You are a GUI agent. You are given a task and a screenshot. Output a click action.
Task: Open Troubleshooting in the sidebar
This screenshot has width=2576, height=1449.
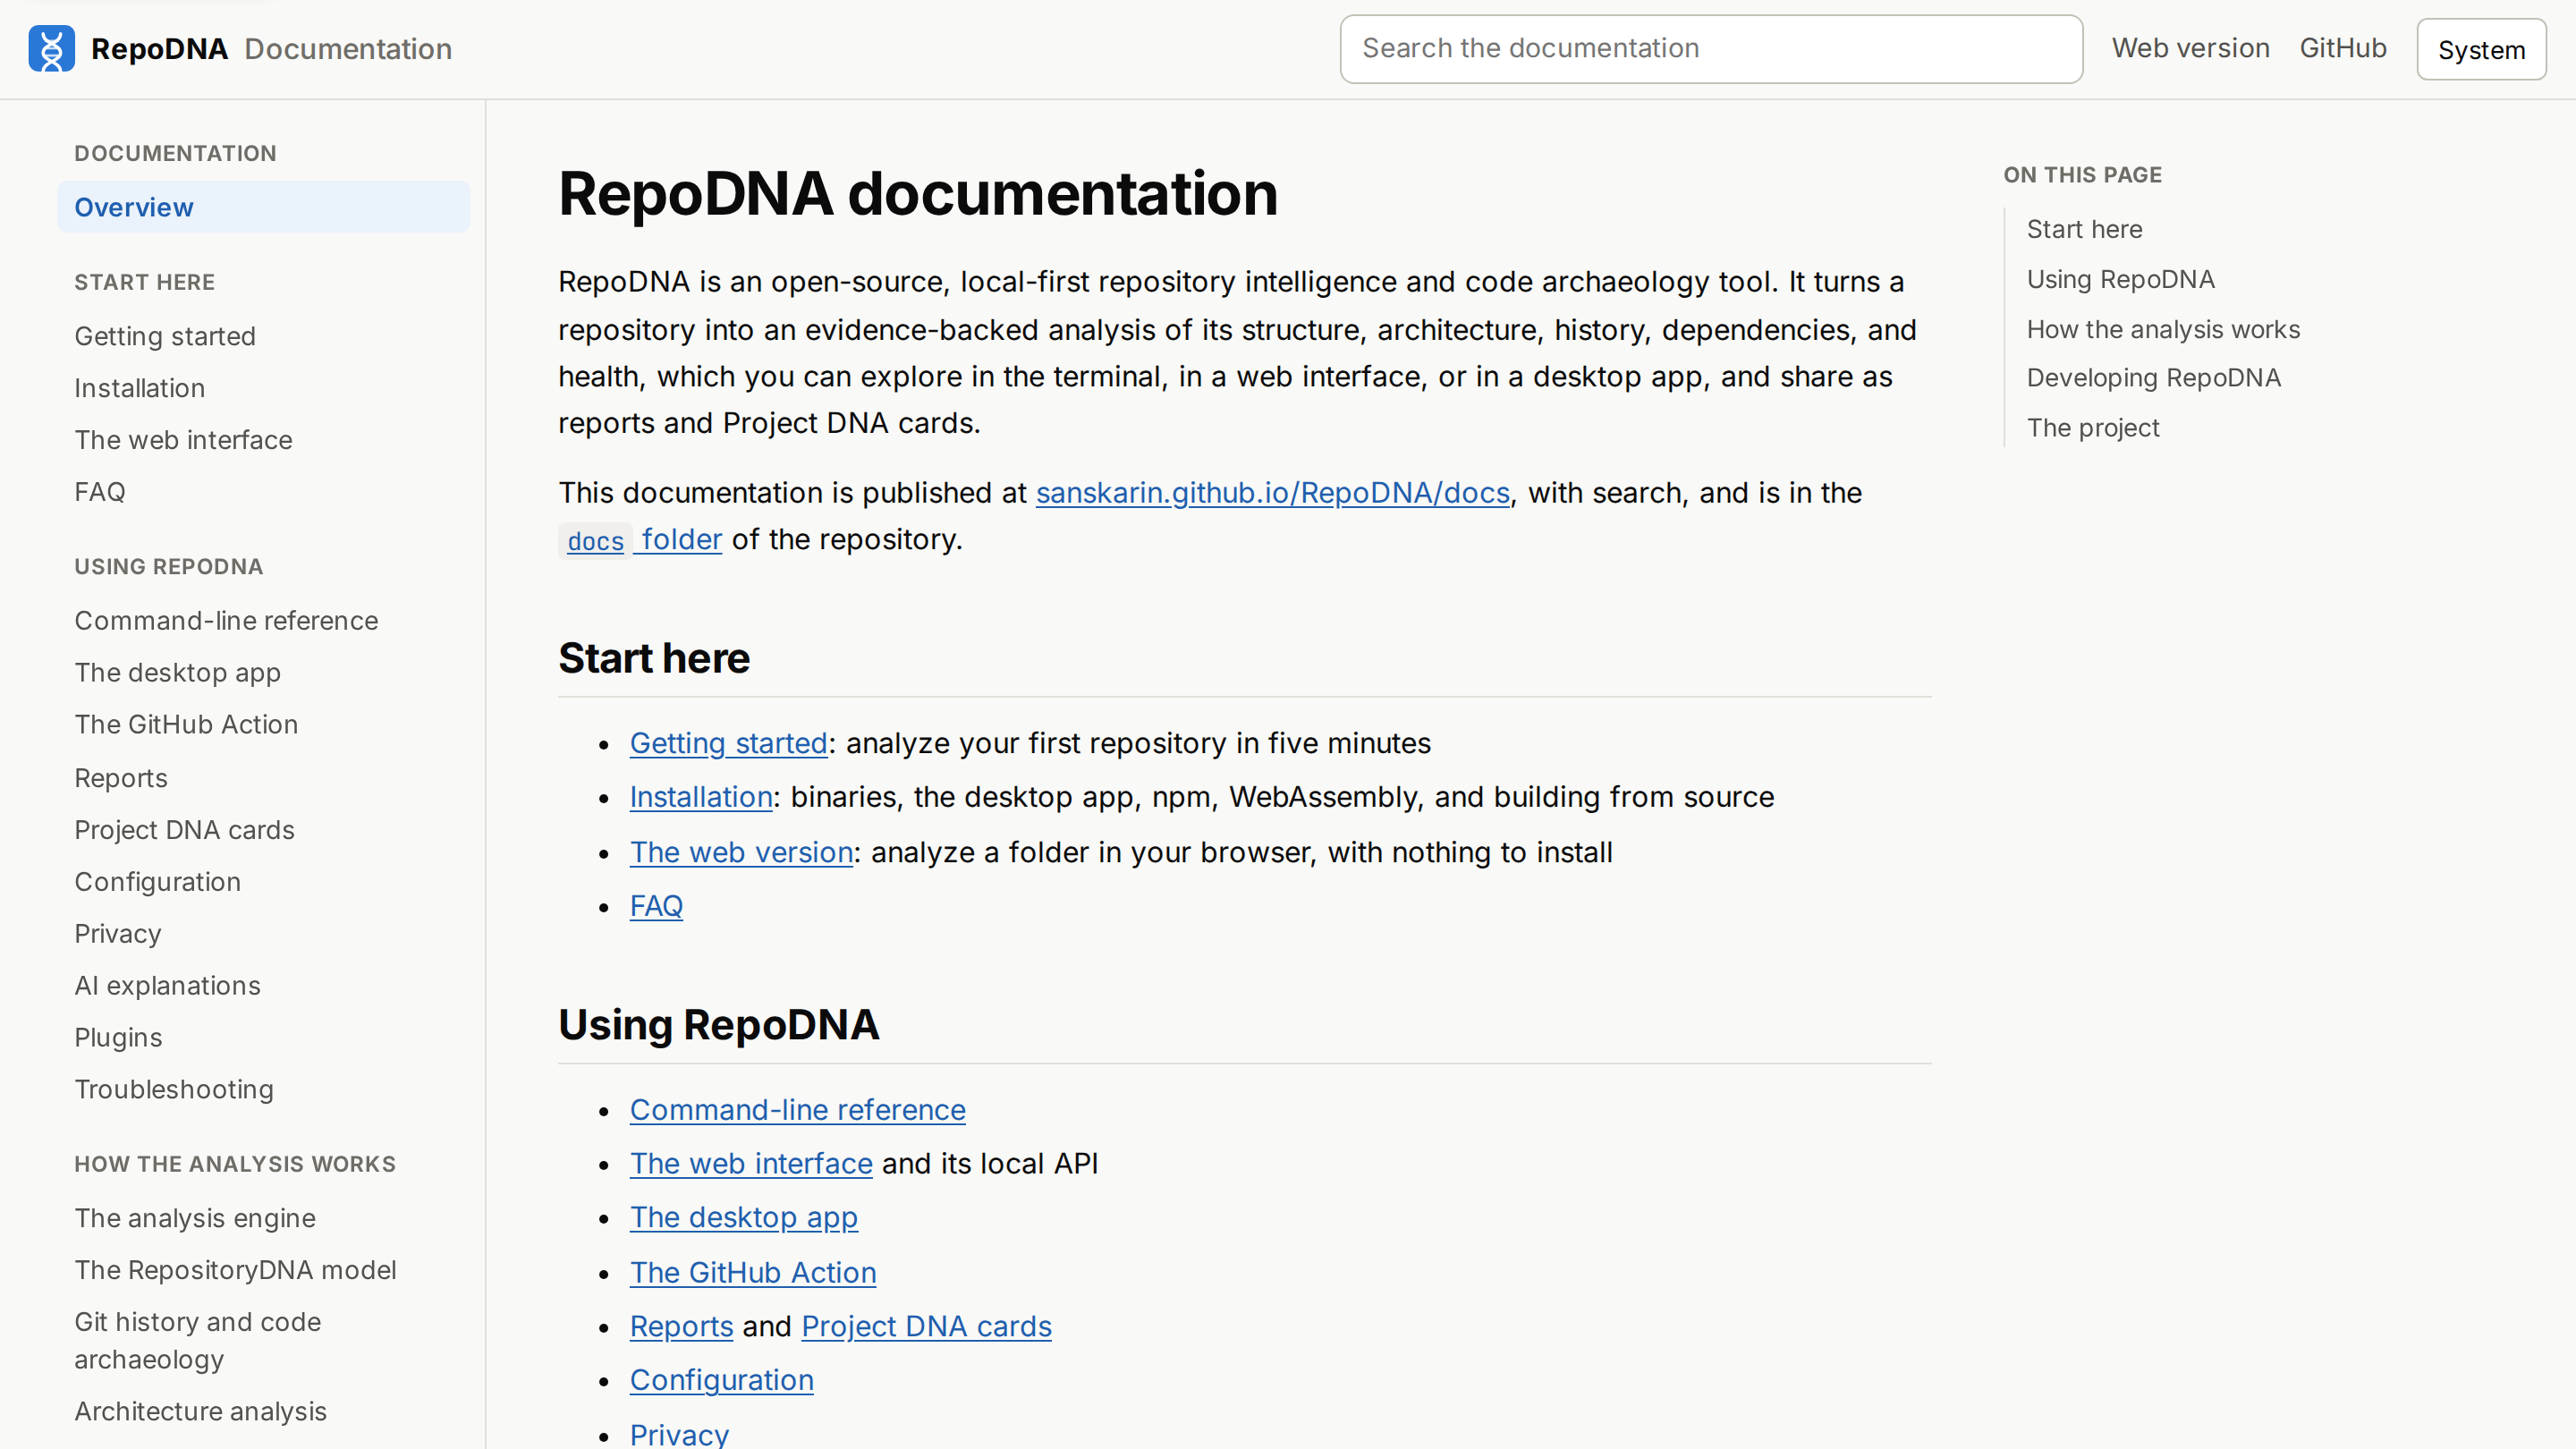click(x=174, y=1090)
